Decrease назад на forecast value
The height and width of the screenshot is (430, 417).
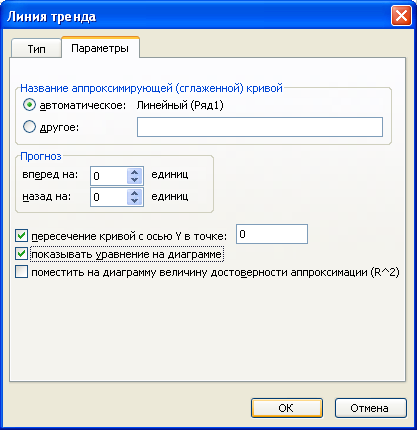(x=134, y=201)
